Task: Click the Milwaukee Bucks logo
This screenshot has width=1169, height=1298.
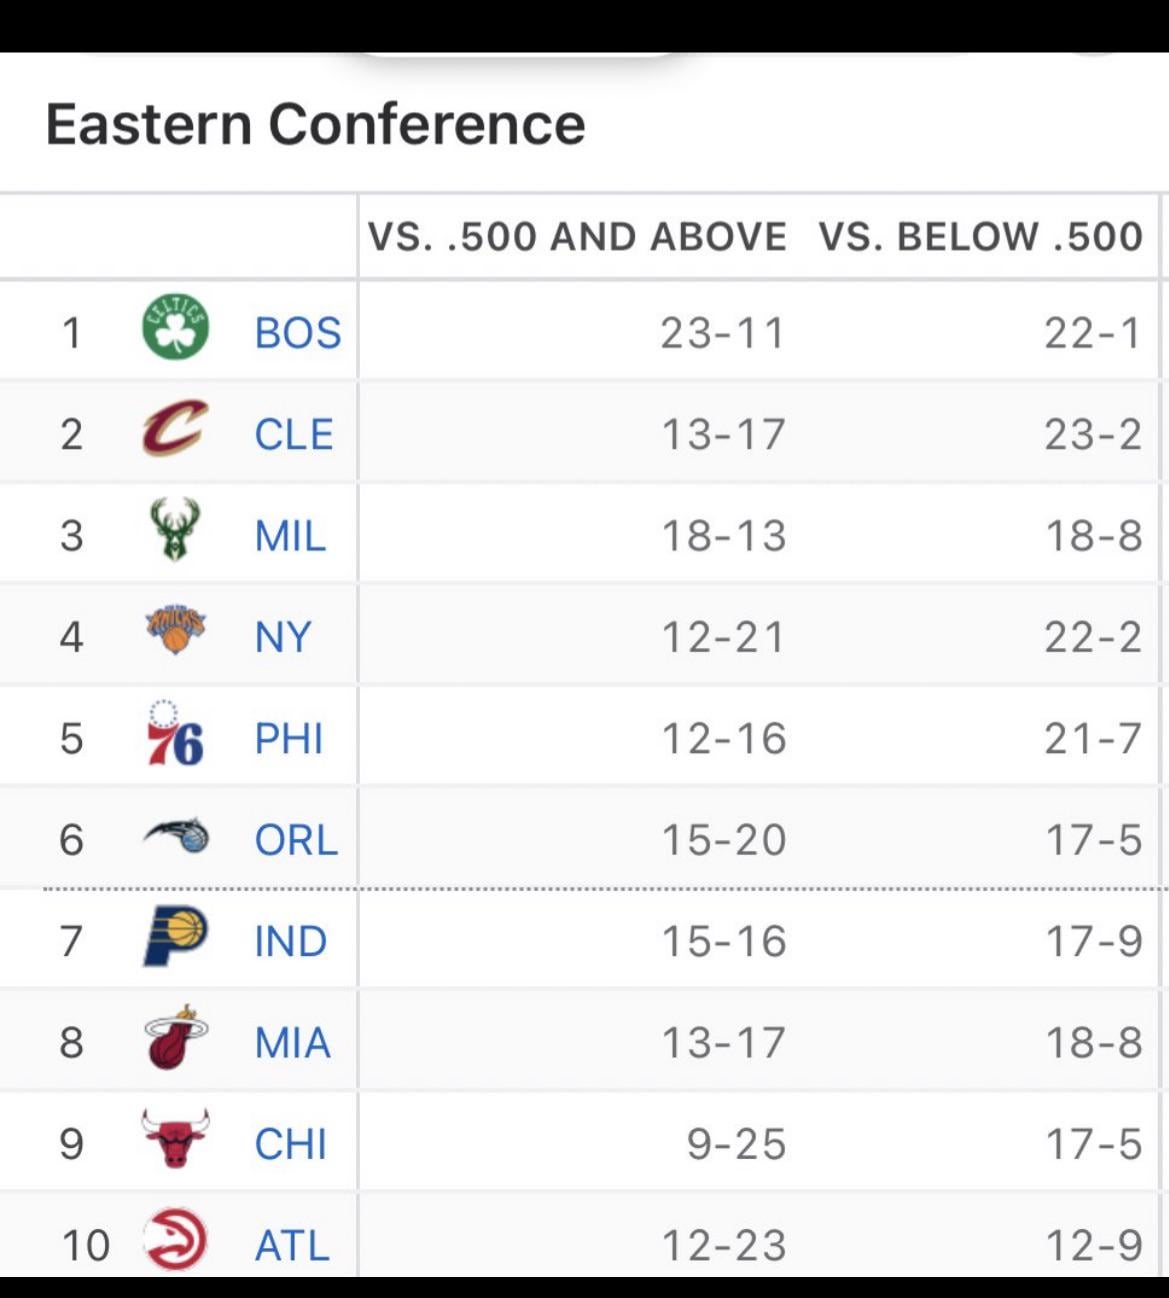Action: (175, 530)
